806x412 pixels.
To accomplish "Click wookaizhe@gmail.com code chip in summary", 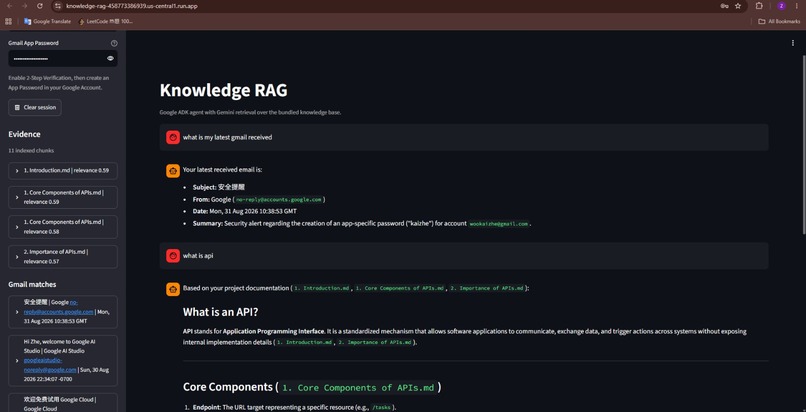I will click(x=499, y=224).
